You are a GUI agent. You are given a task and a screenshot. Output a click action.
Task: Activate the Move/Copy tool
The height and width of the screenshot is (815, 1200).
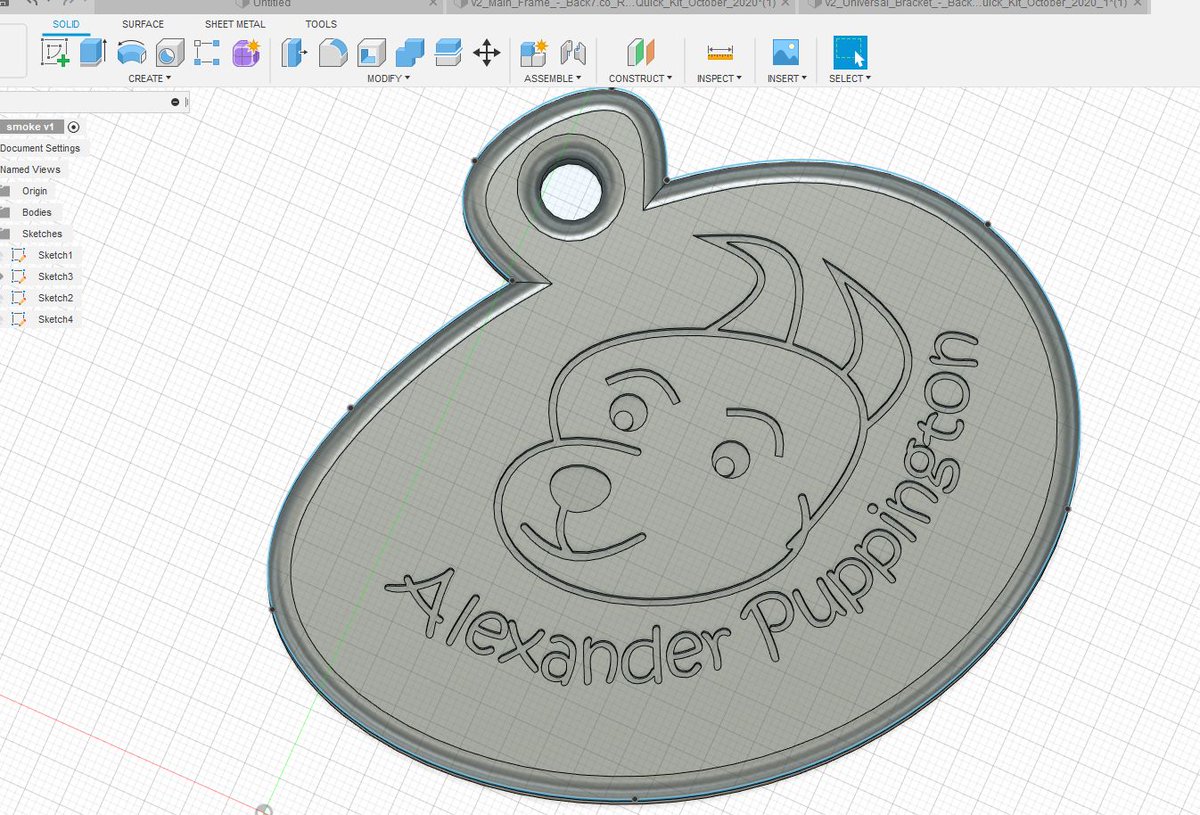[x=487, y=53]
